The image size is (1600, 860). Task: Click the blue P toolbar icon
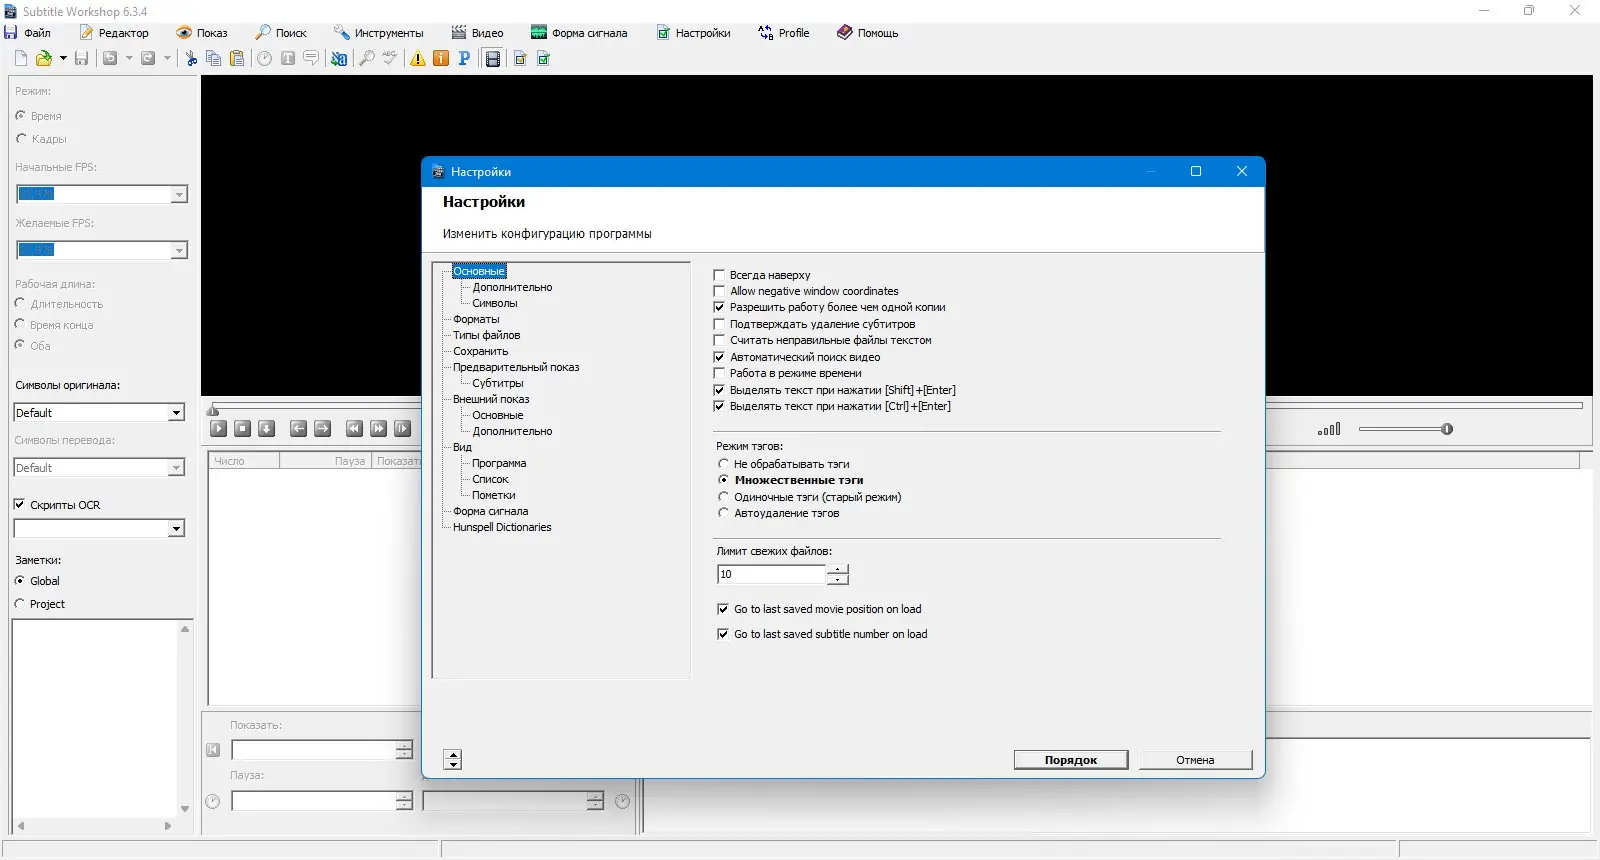464,58
